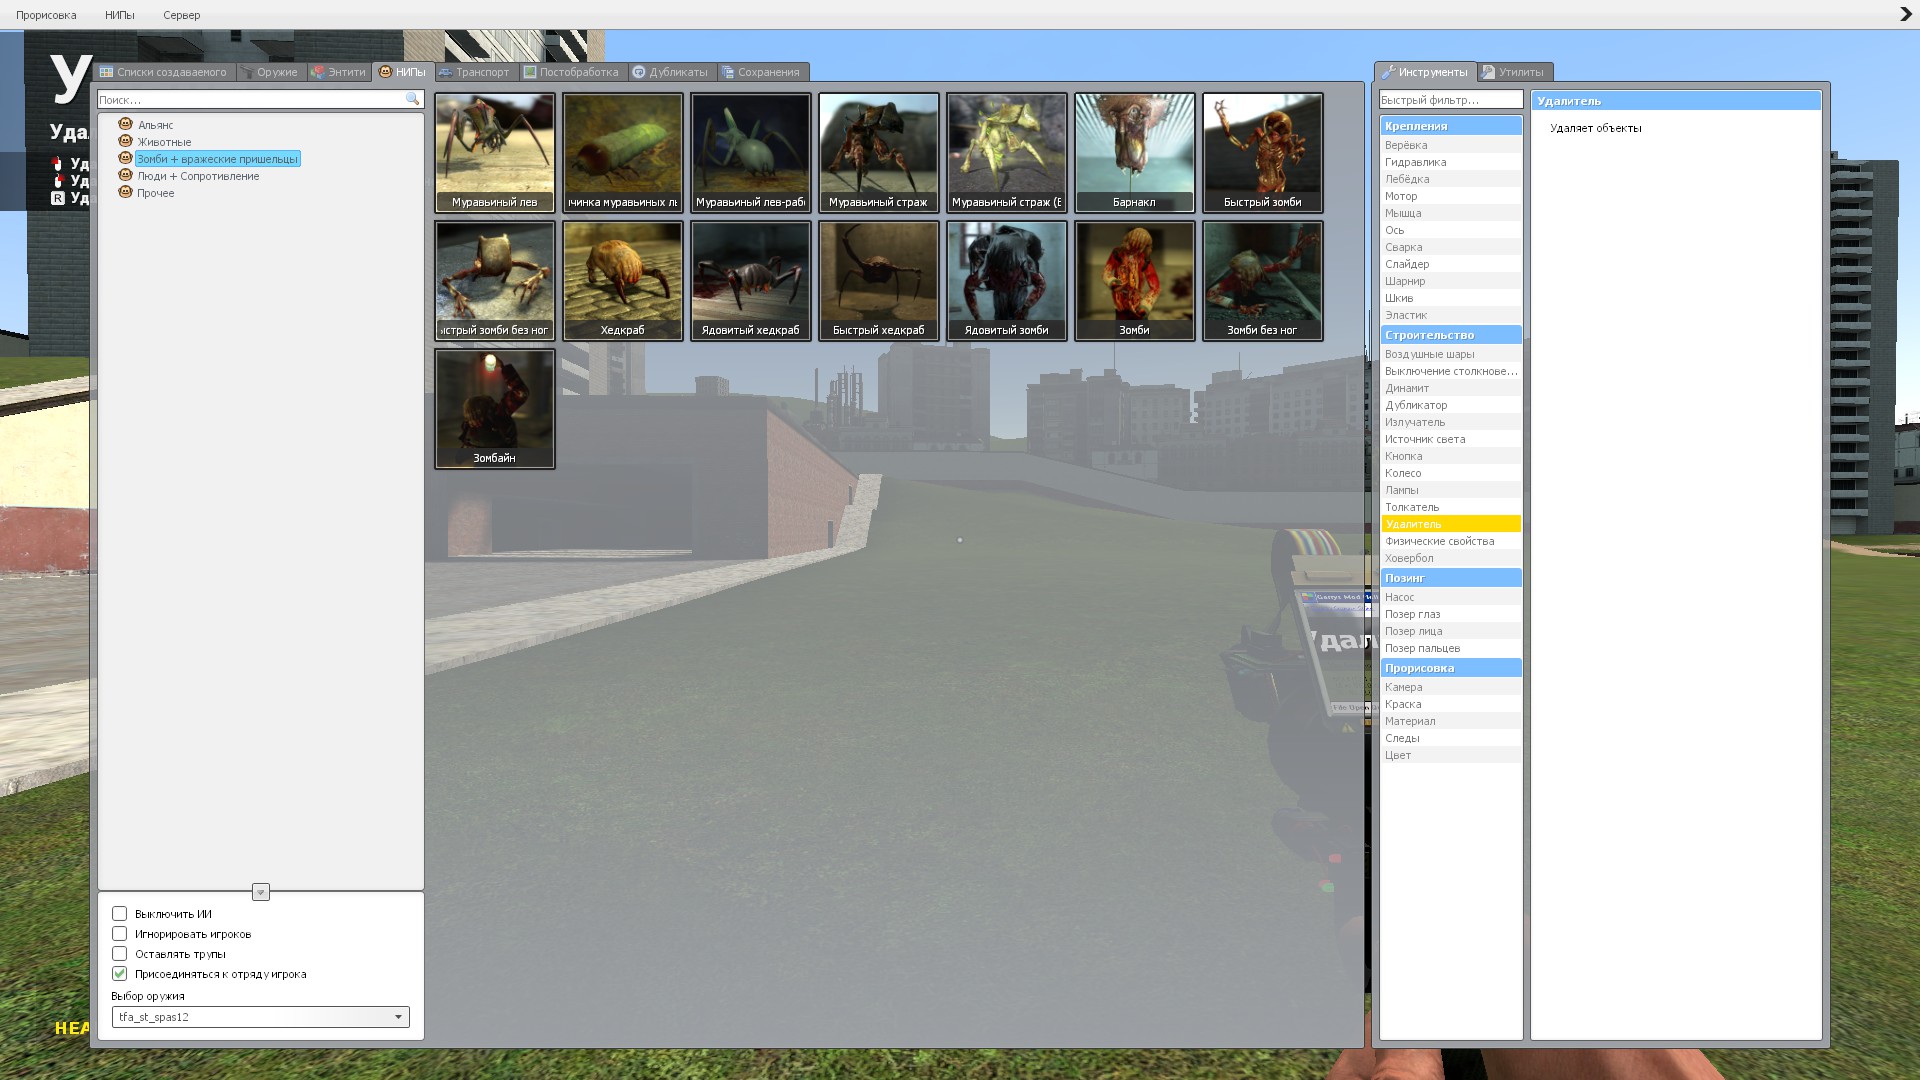This screenshot has width=1920, height=1080.
Task: Switch to the Списки создаваемого tab
Action: tap(164, 72)
